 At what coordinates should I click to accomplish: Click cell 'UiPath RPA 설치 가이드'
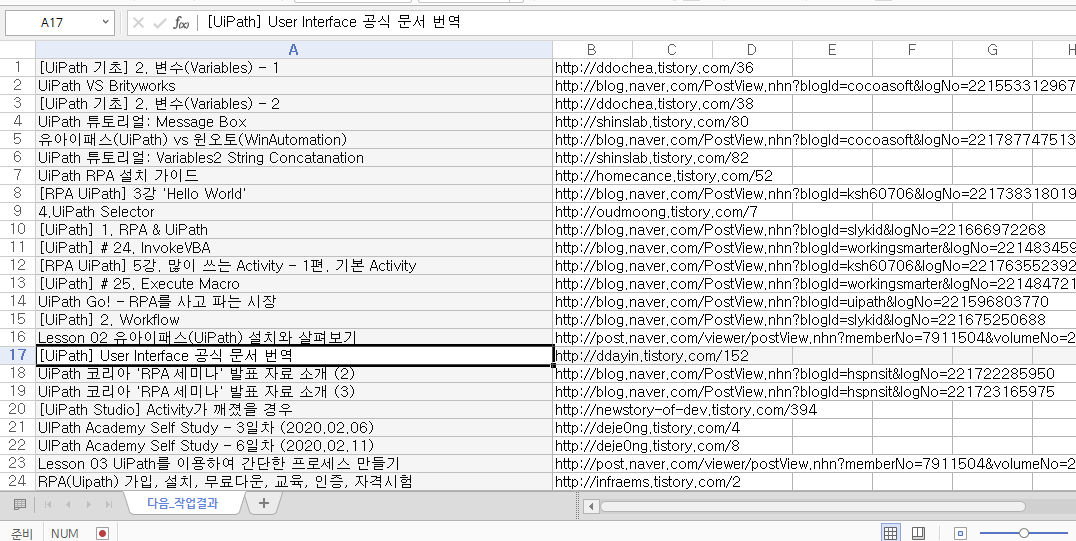pos(294,176)
